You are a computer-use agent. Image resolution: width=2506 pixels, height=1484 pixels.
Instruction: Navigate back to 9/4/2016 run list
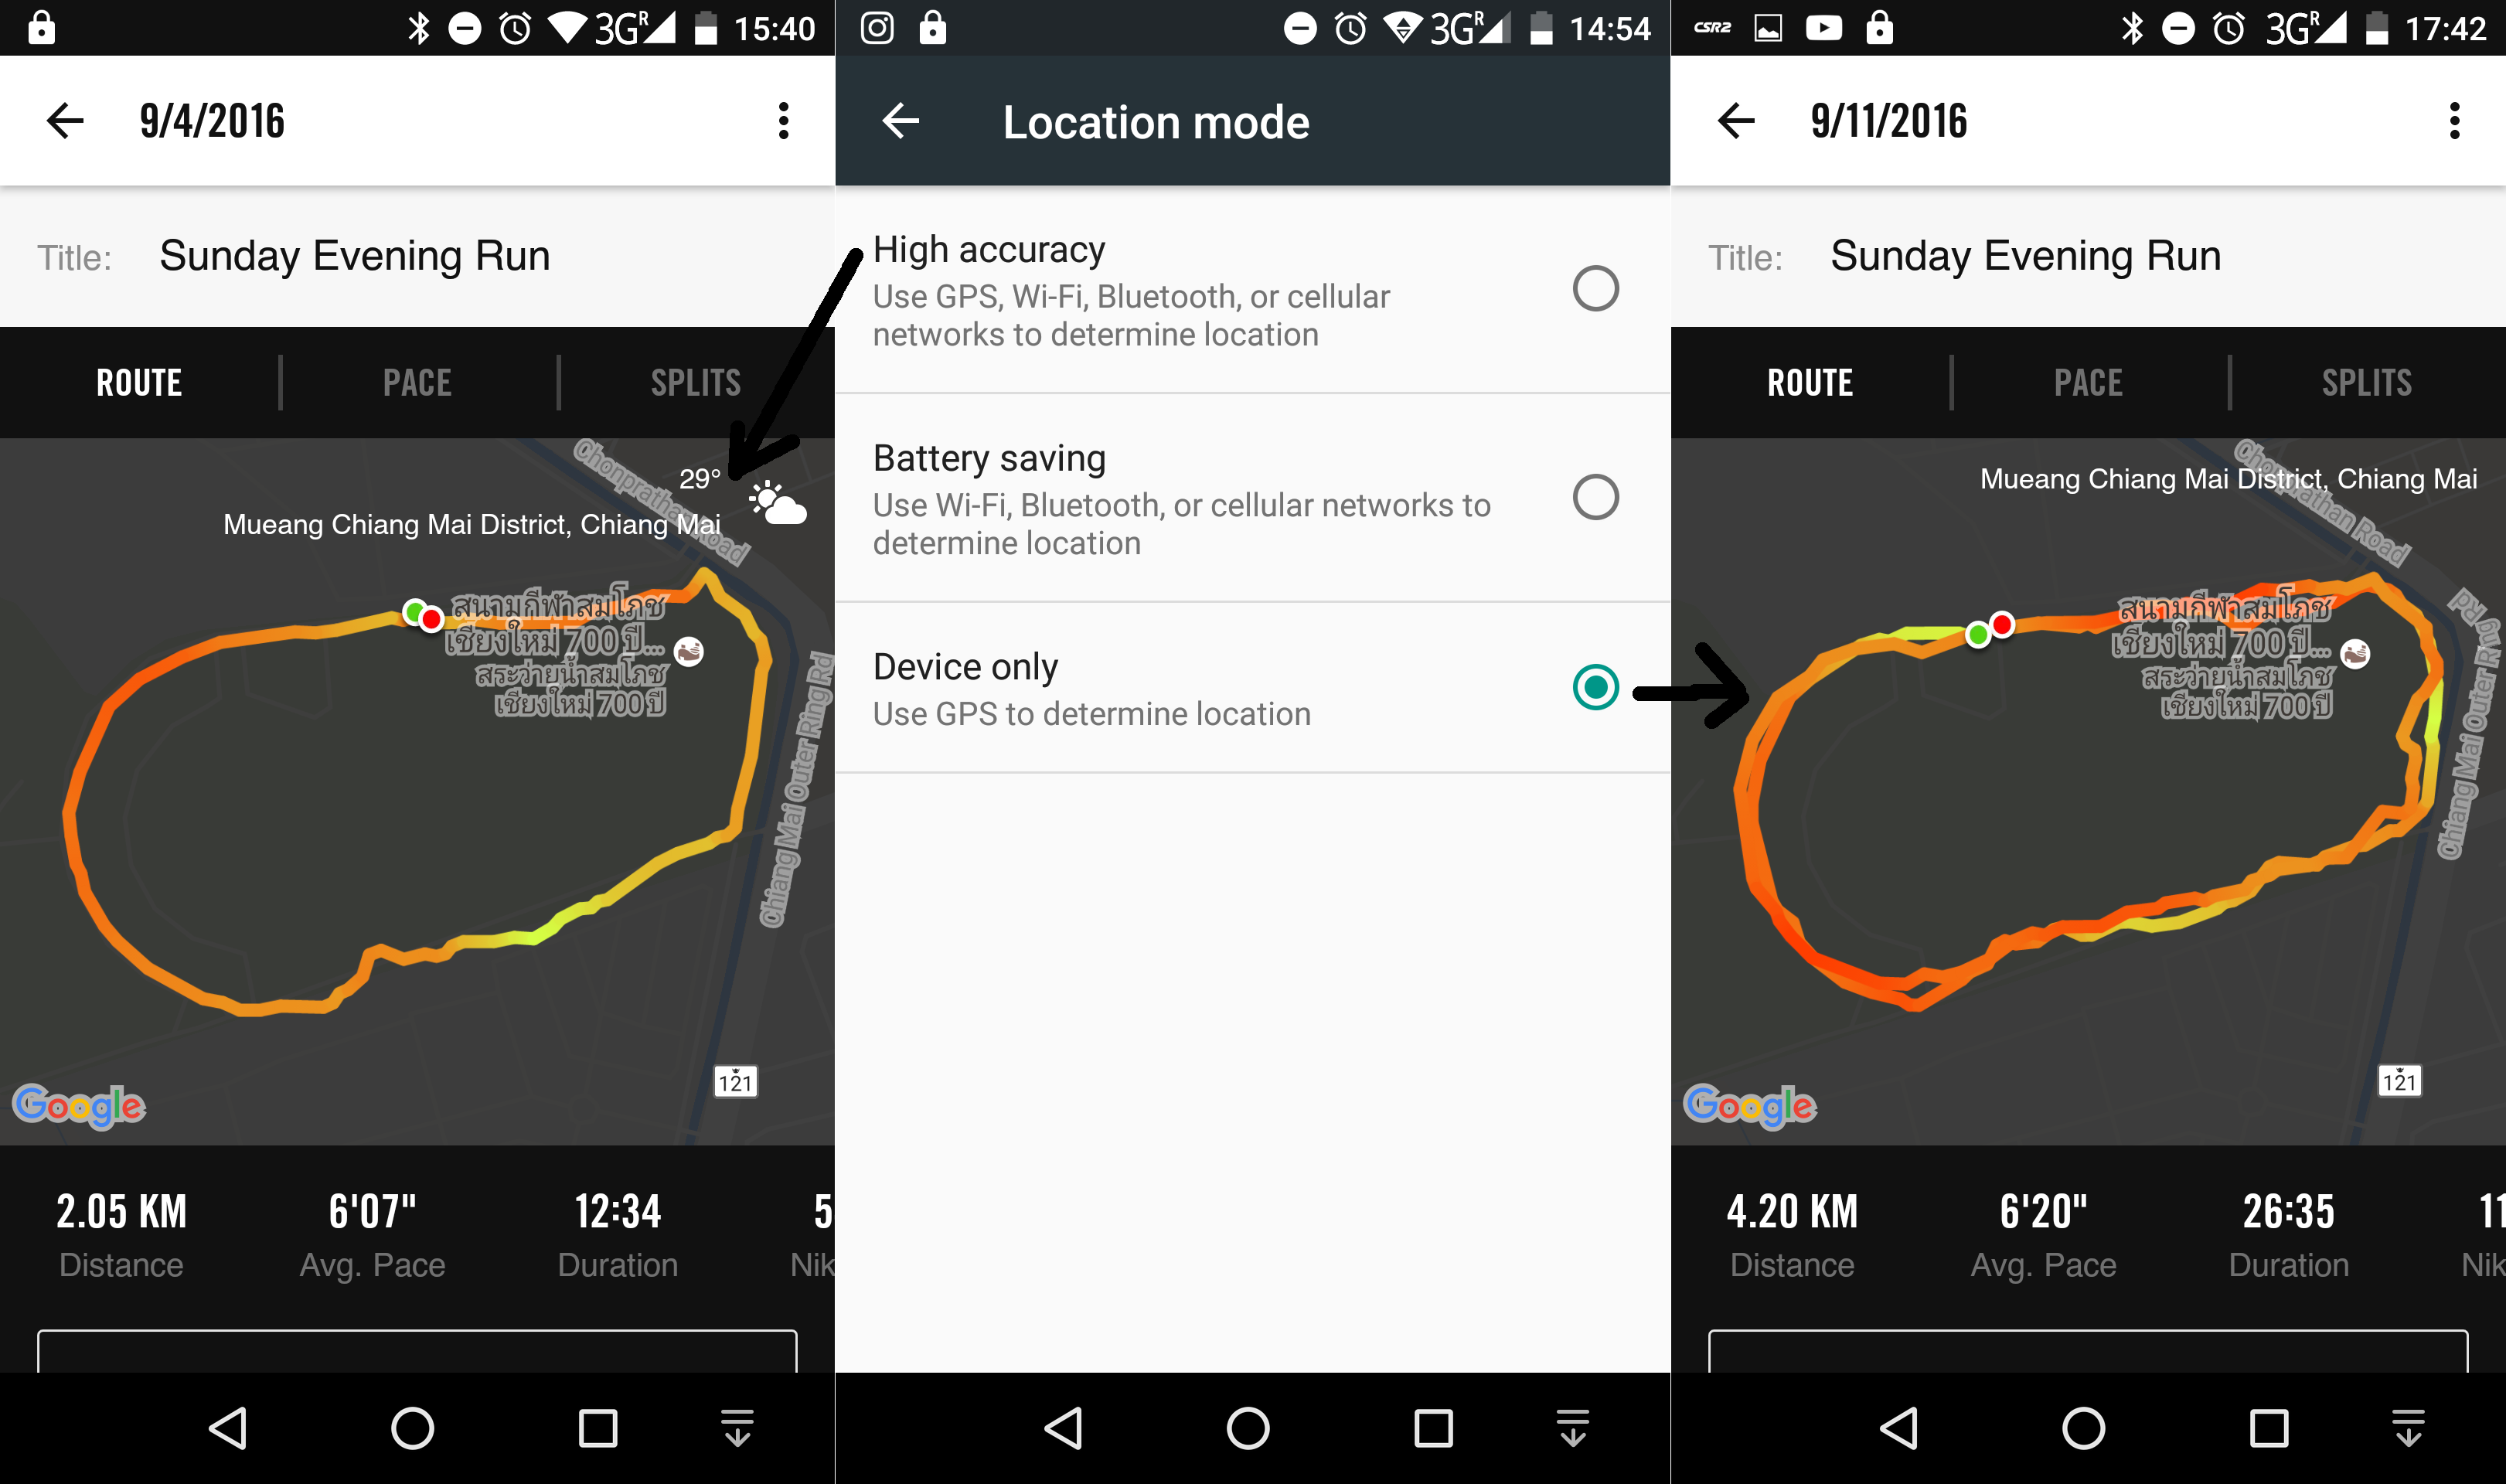tap(62, 120)
